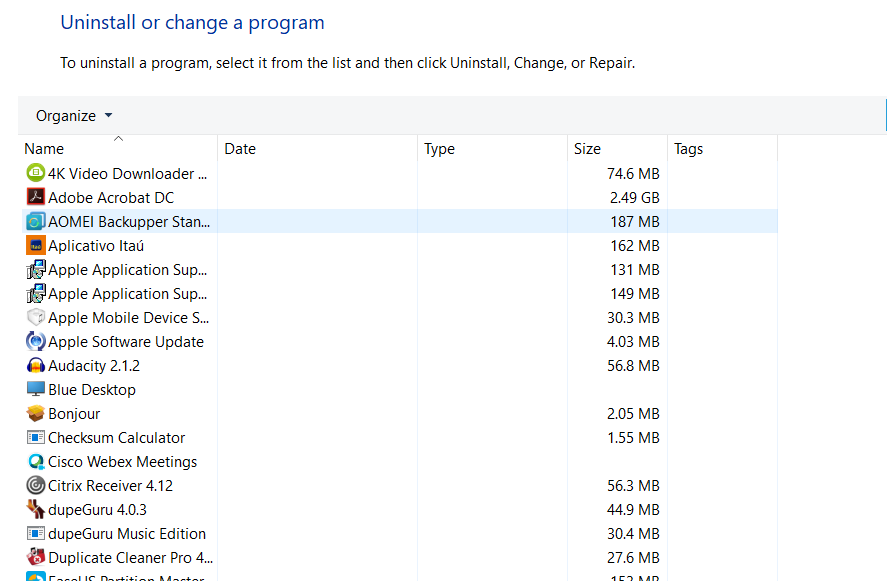The width and height of the screenshot is (887, 581).
Task: Click the dupeGuru Music Edition icon
Action: tap(36, 533)
